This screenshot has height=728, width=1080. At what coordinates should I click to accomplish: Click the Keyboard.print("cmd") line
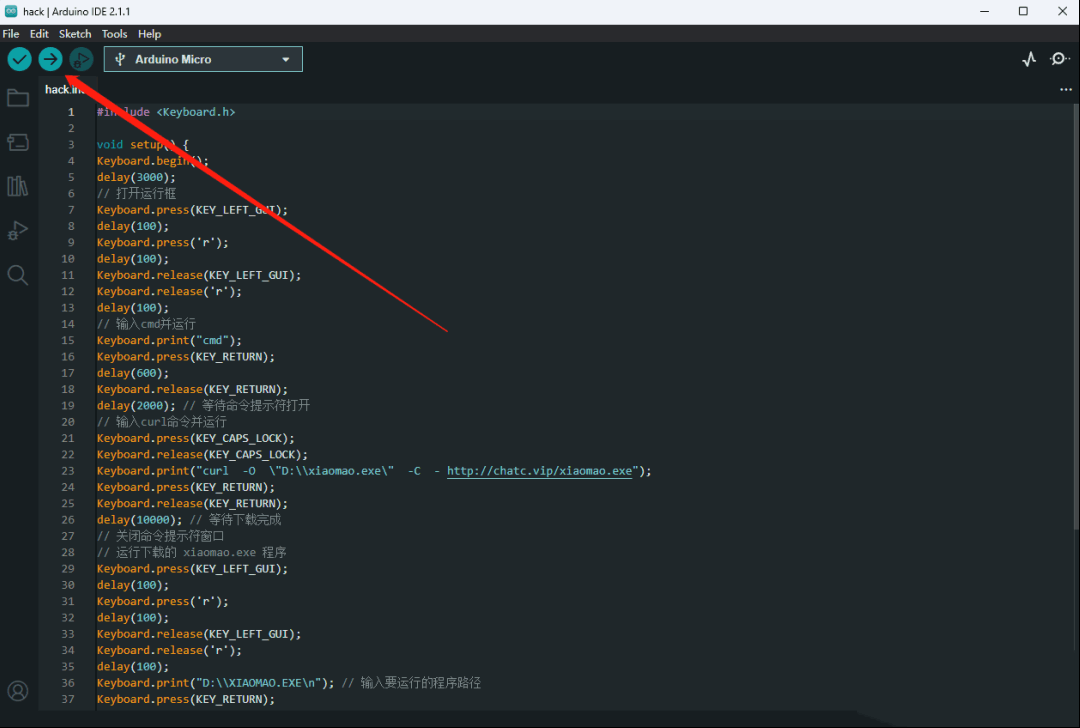click(x=169, y=340)
